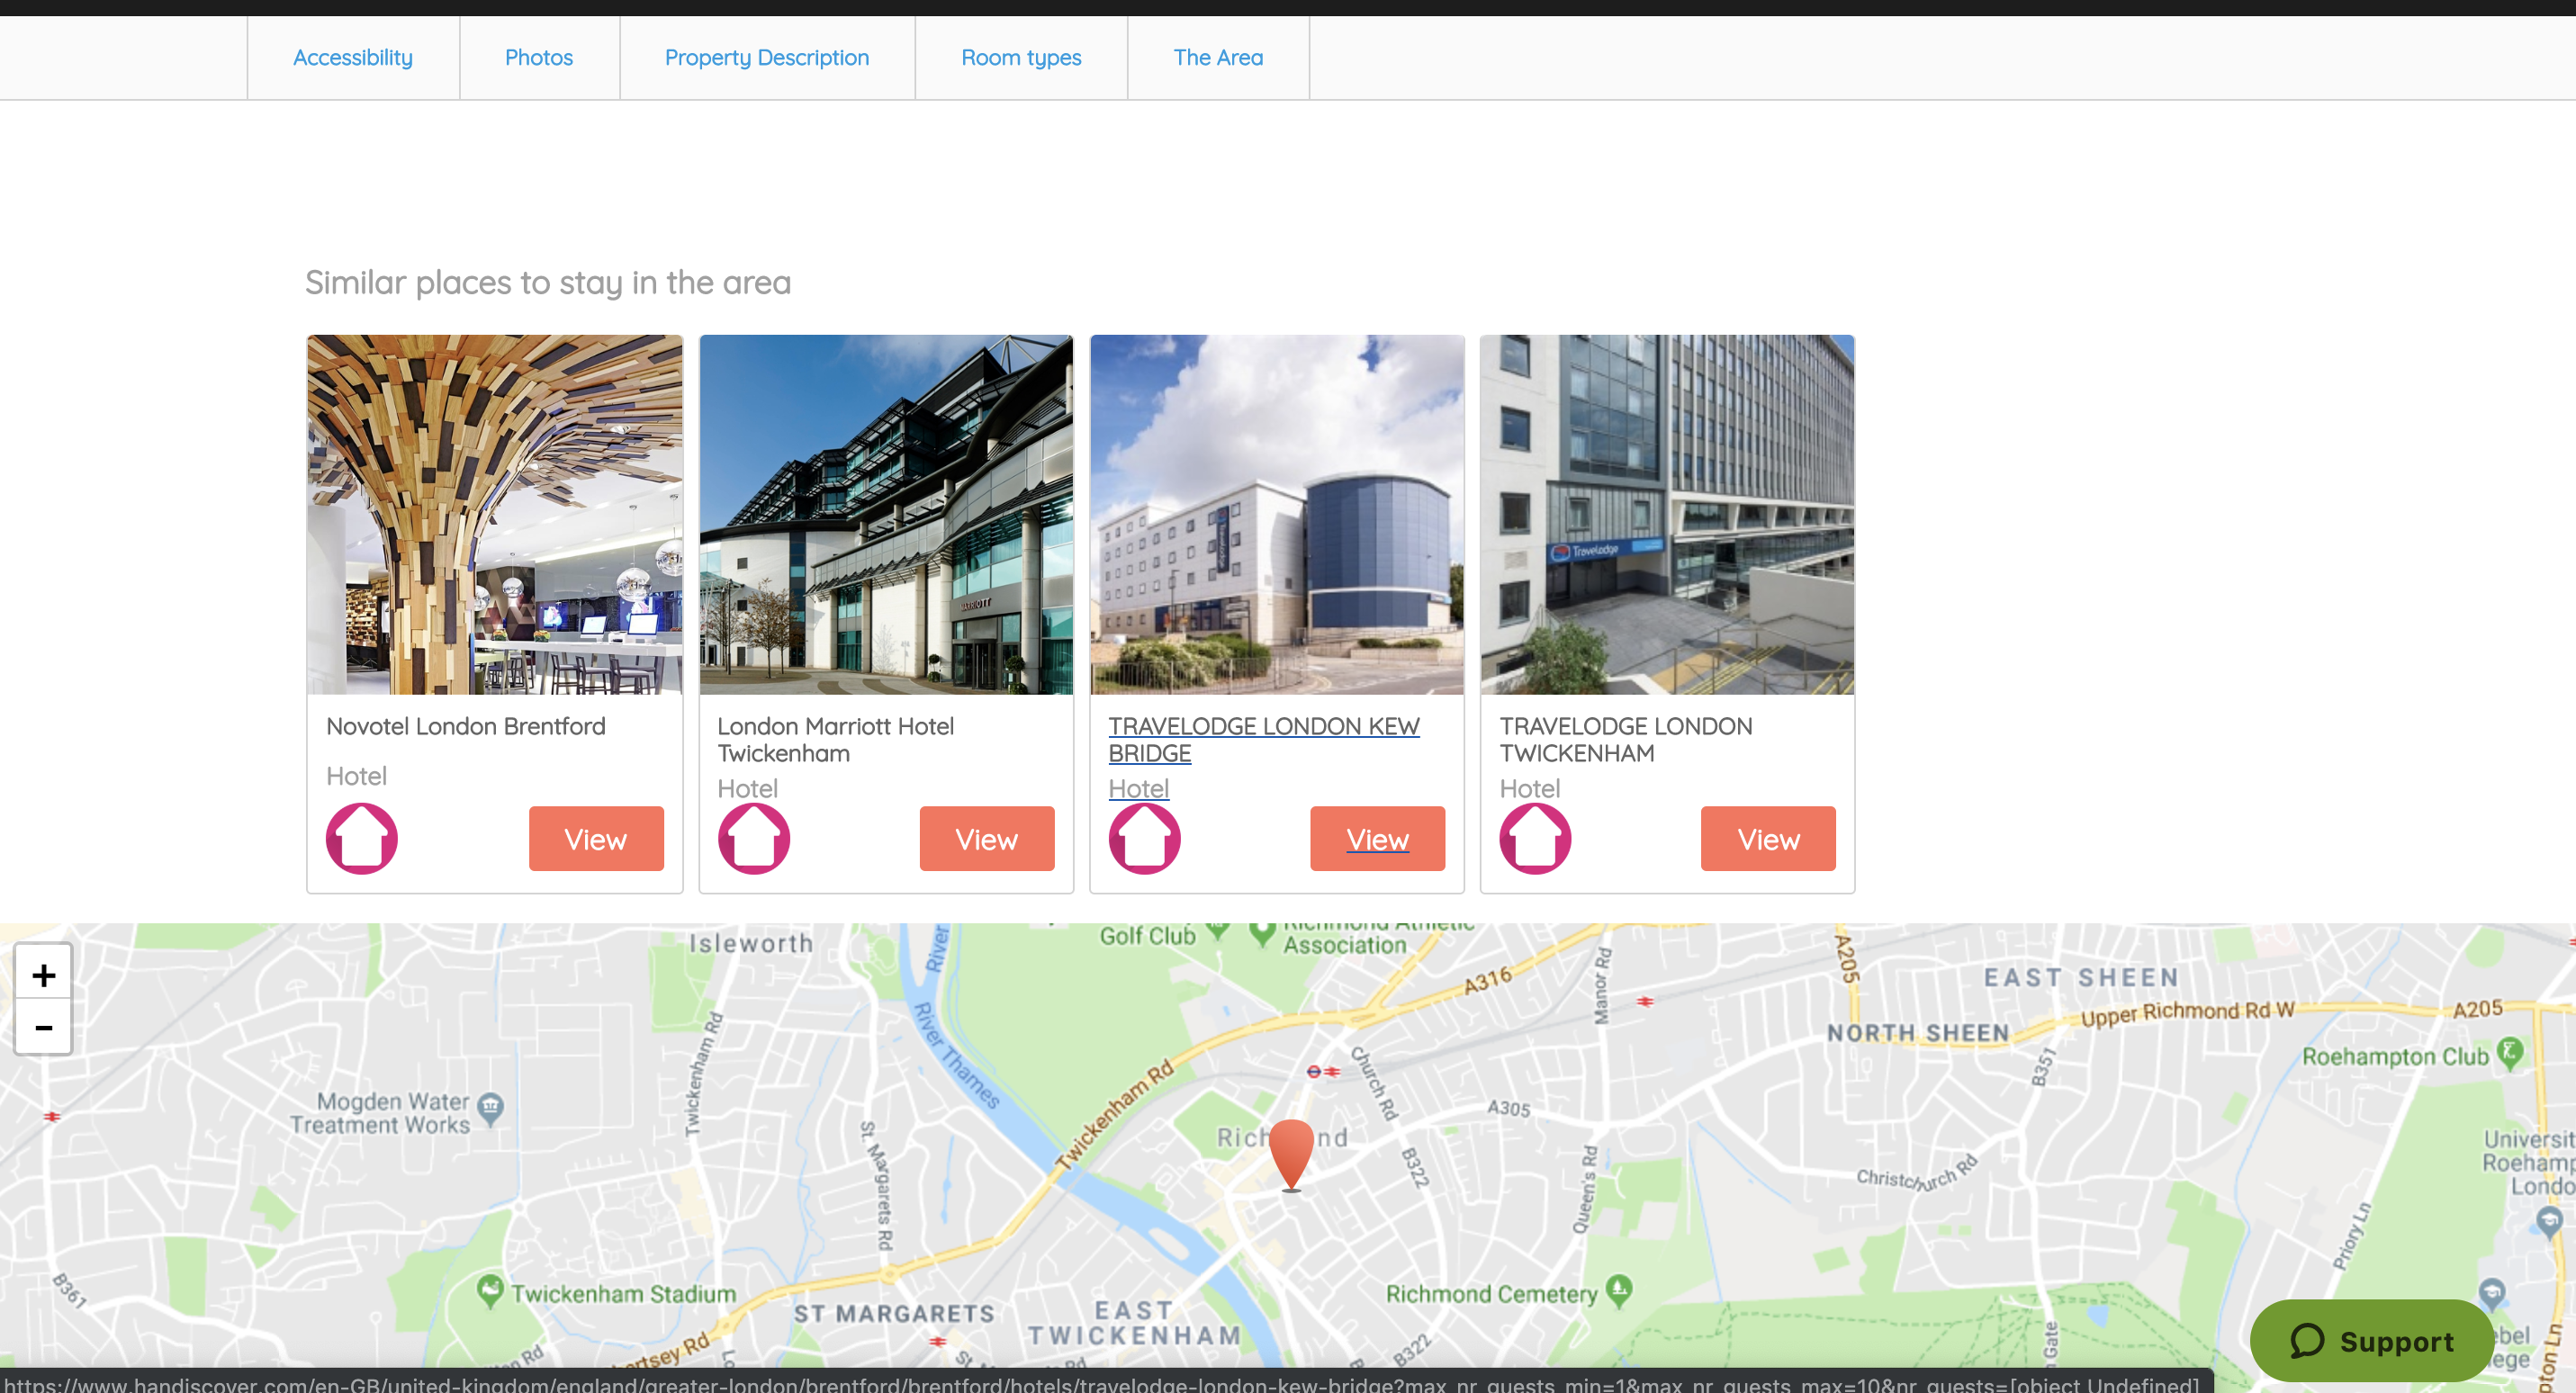Go to Property Description tab
Image resolution: width=2576 pixels, height=1393 pixels.
[x=767, y=58]
